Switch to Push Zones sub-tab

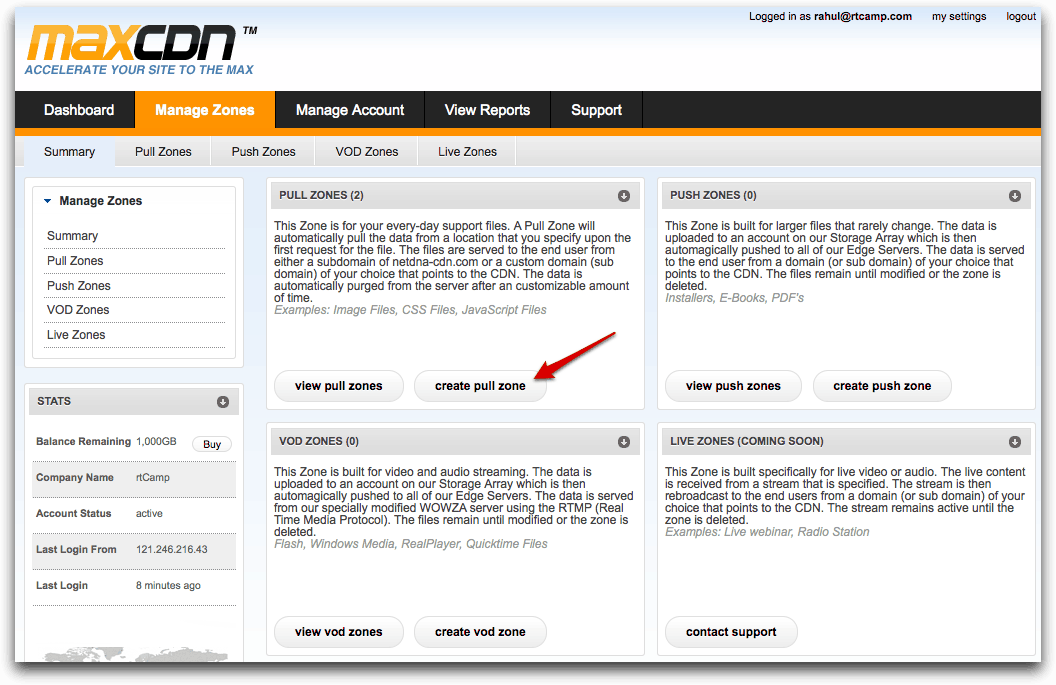click(x=263, y=152)
